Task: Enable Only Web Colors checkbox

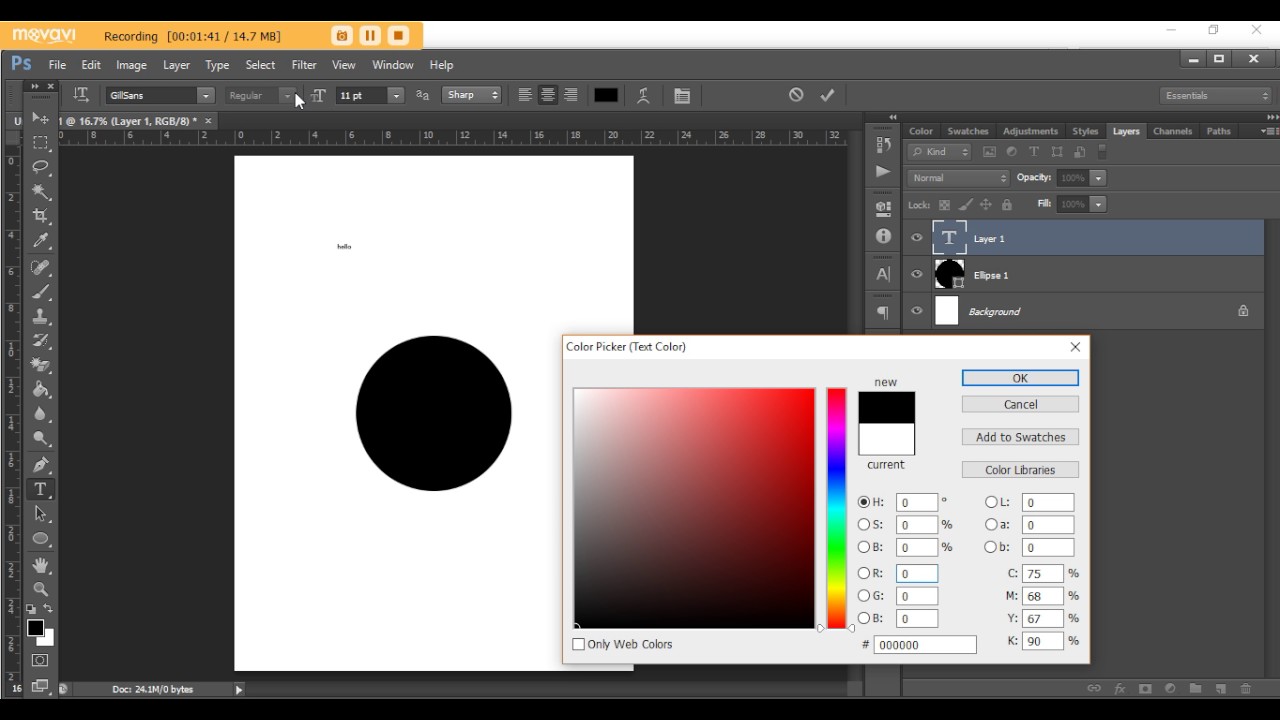Action: [578, 645]
